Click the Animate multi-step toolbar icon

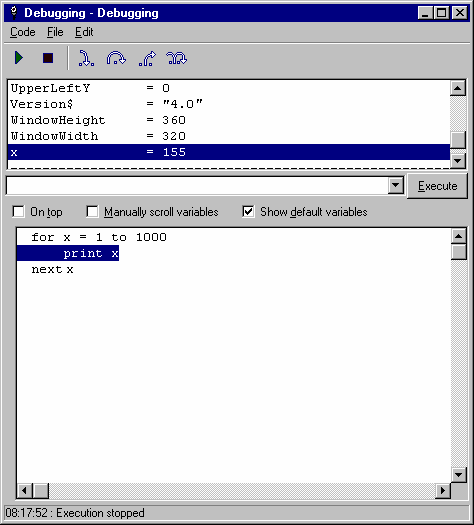point(176,58)
